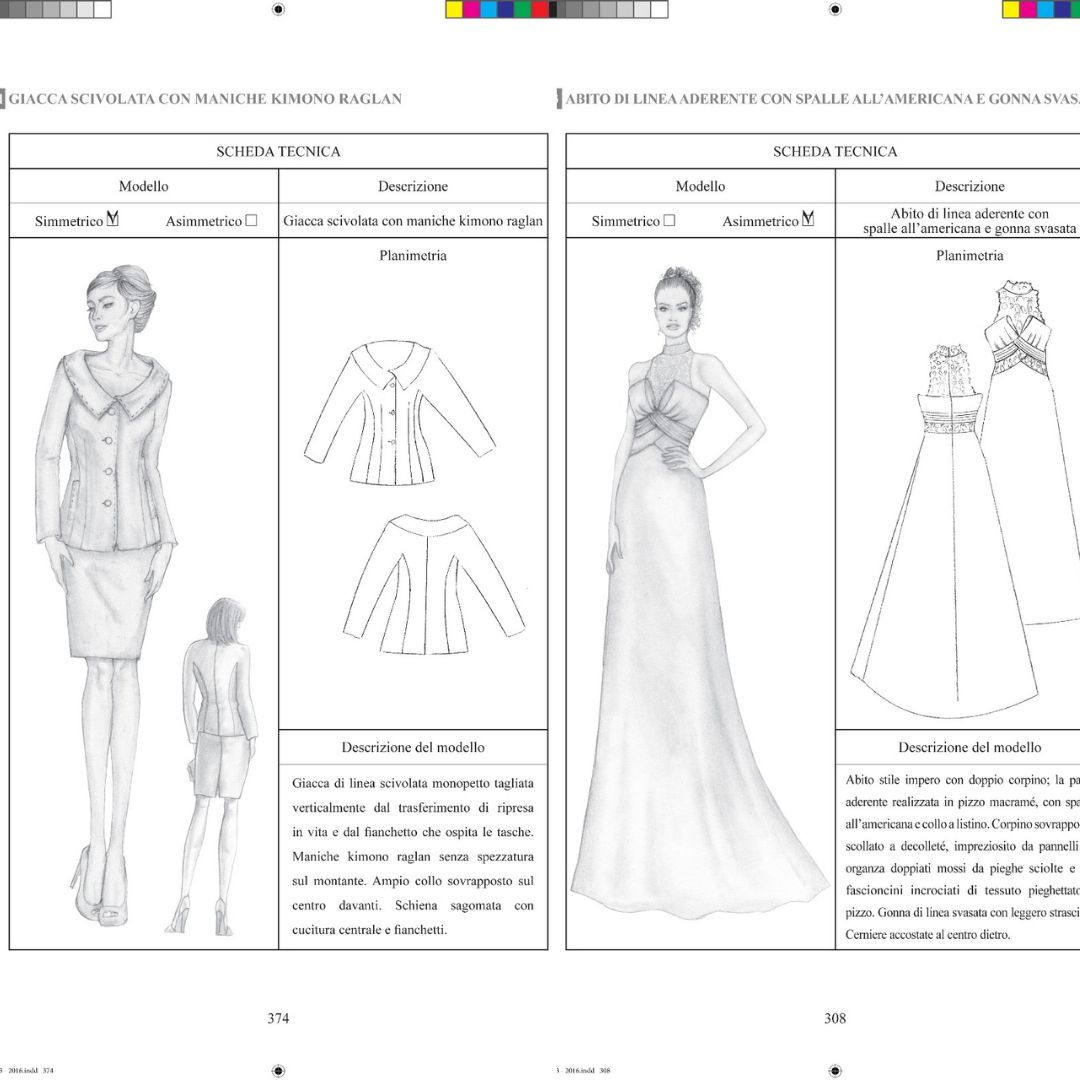
Task: Click the "Modello" header on the jacket sheet
Action: [x=143, y=186]
